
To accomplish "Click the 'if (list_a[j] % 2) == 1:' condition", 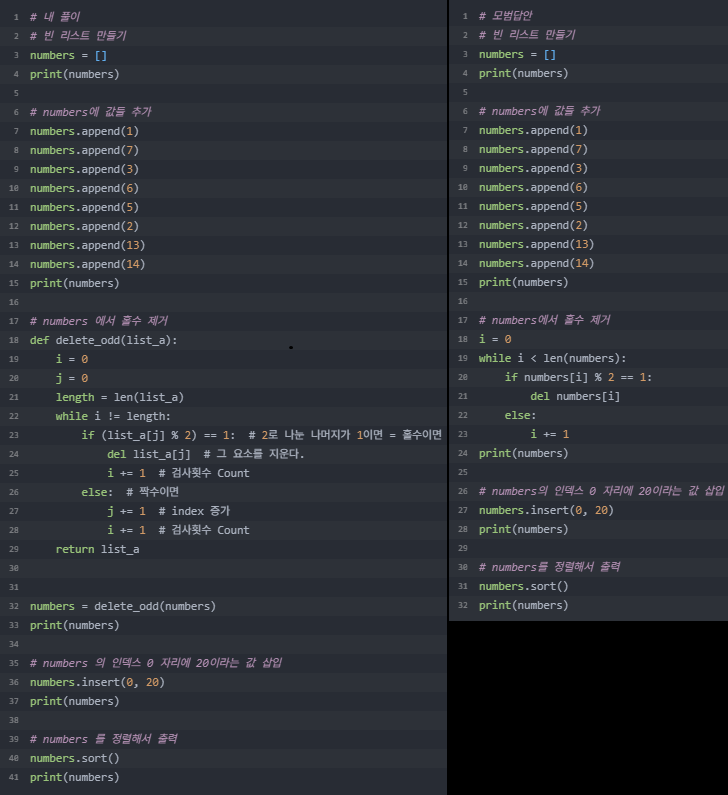I will 158,435.
